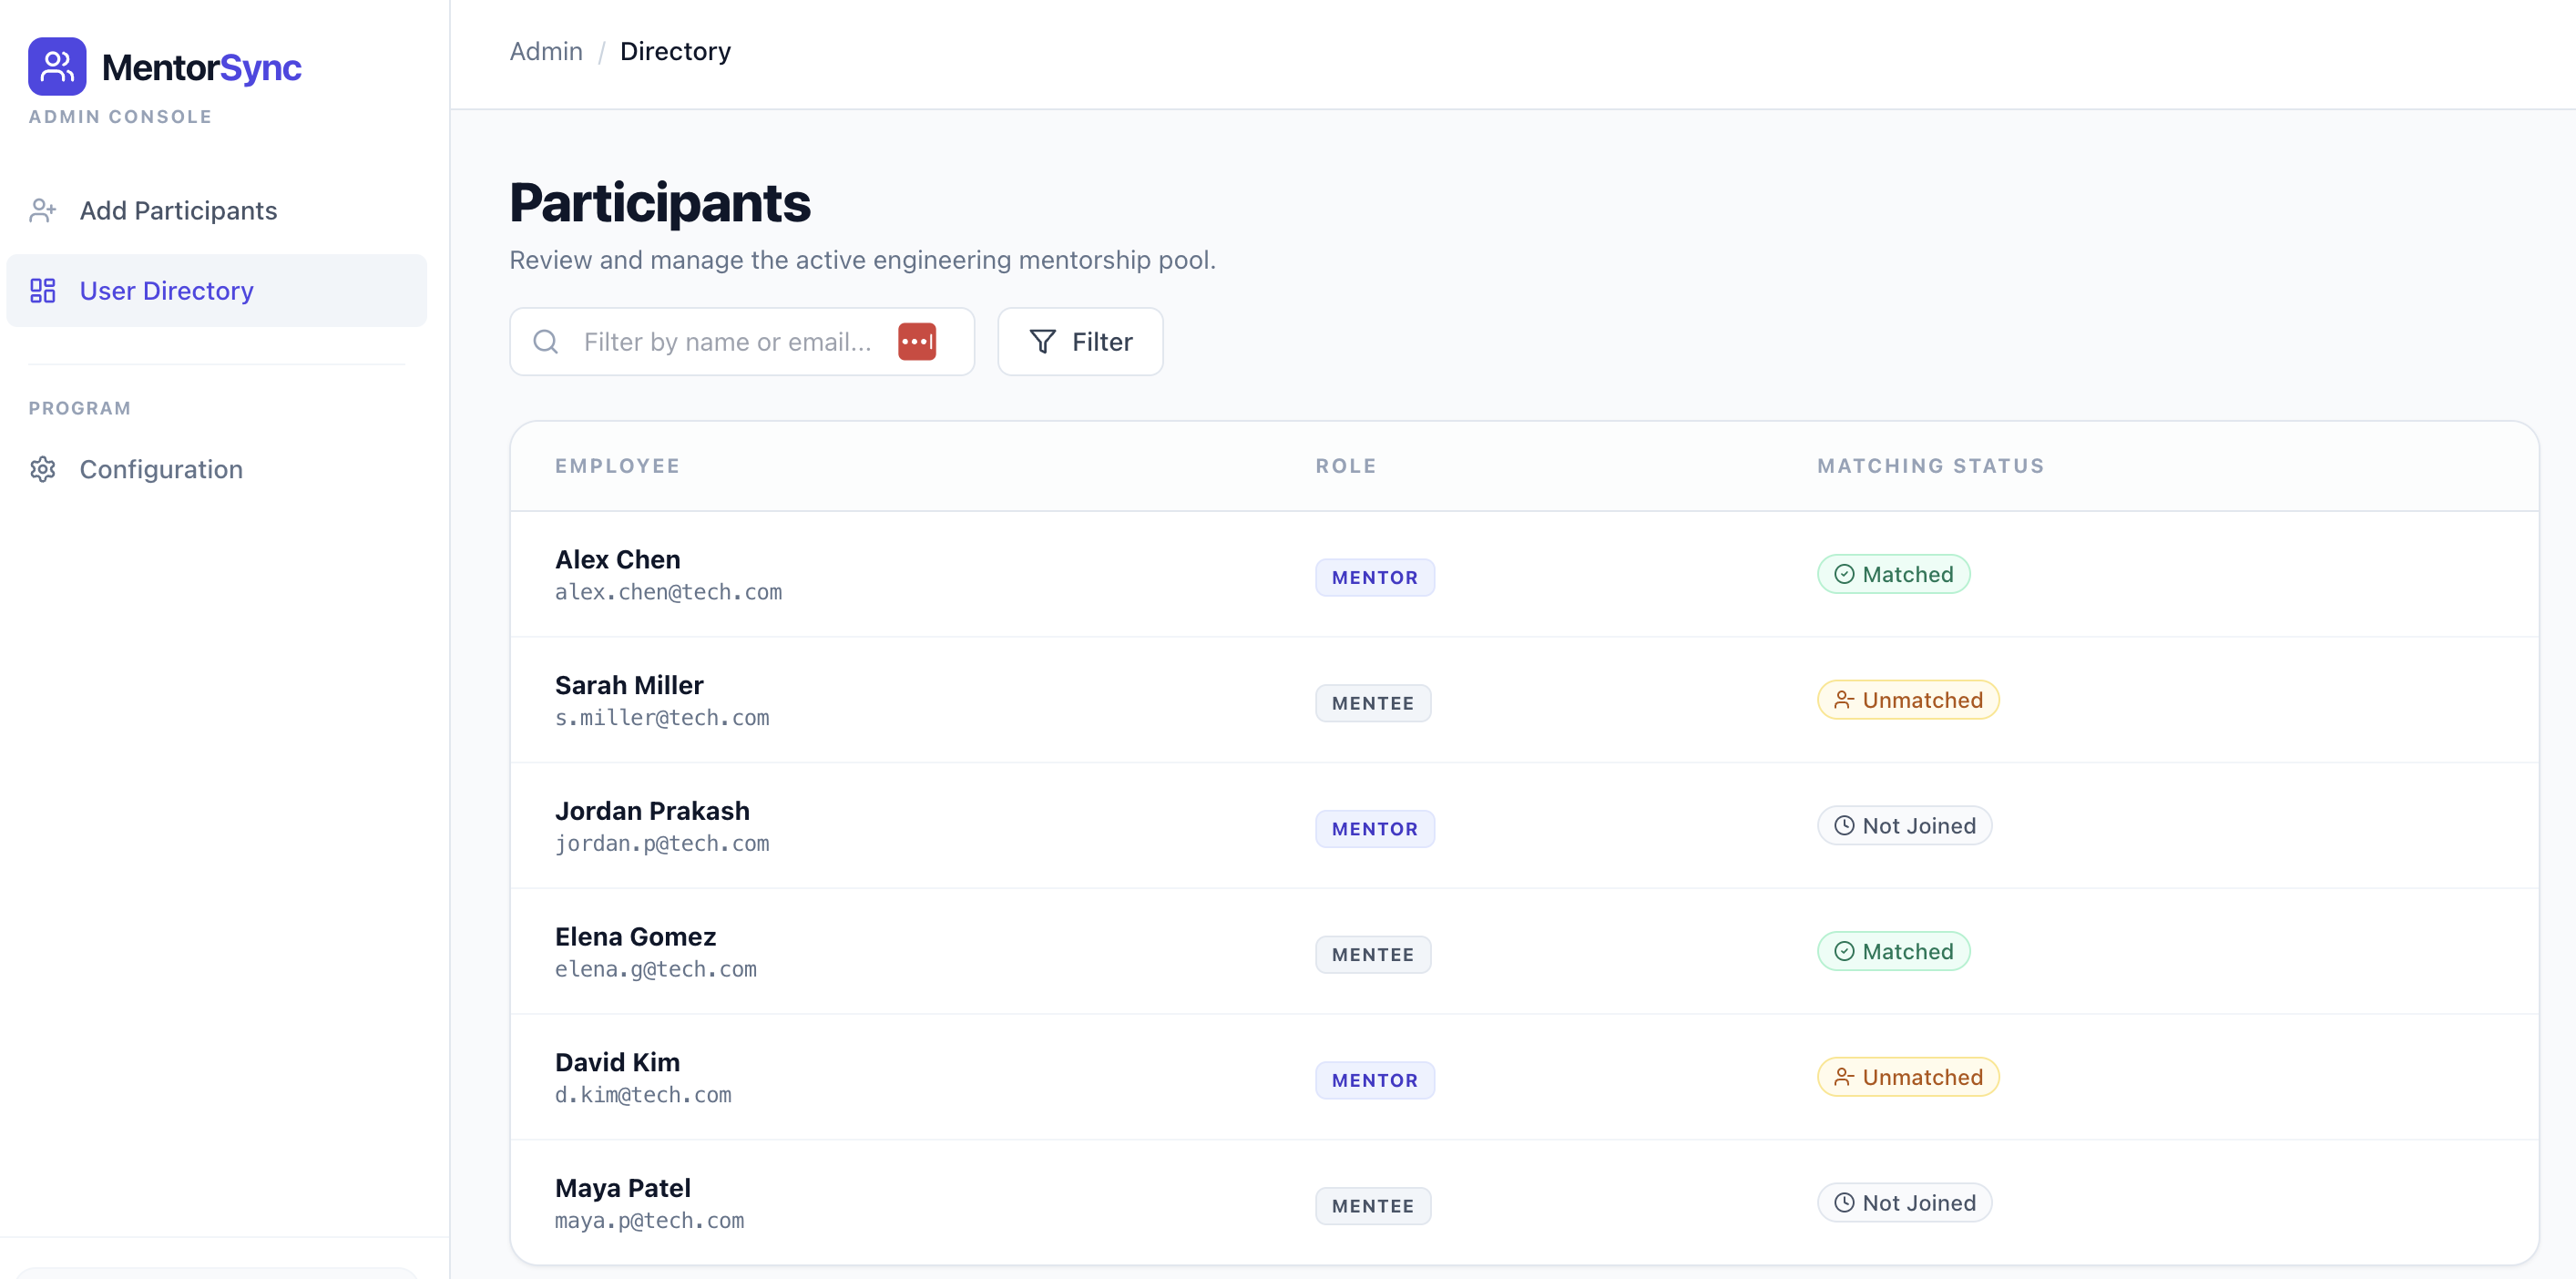Click the clock icon on Jordan Prakash's Not Joined badge
Image resolution: width=2576 pixels, height=1279 pixels.
1843,825
